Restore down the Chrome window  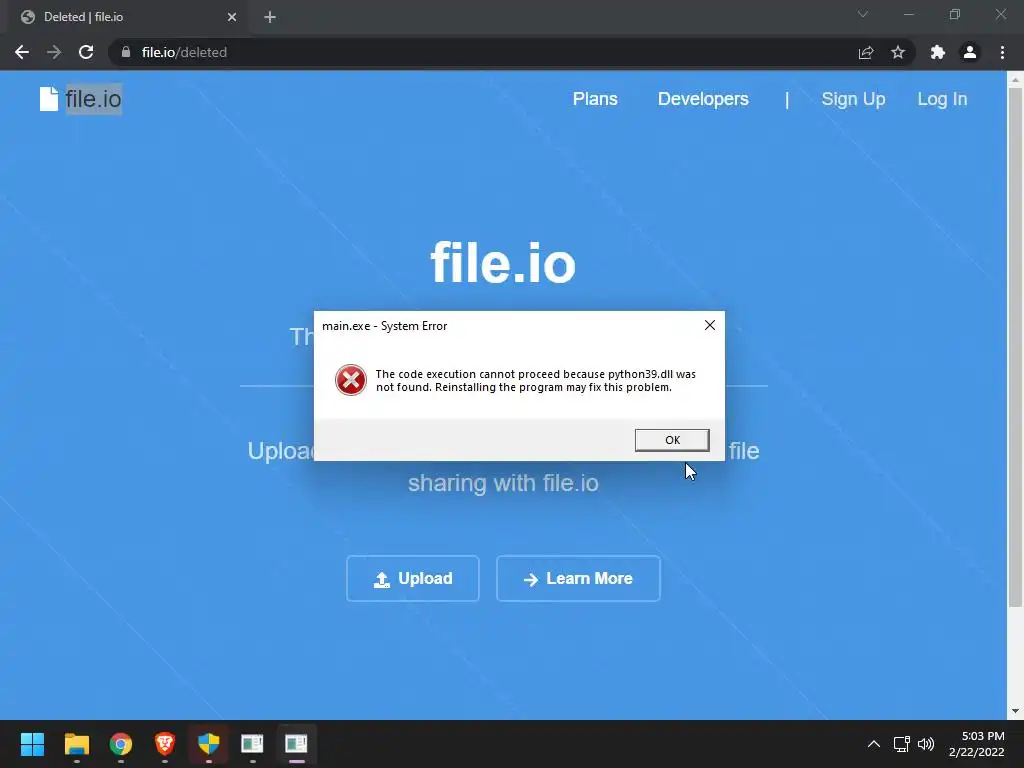click(x=955, y=14)
